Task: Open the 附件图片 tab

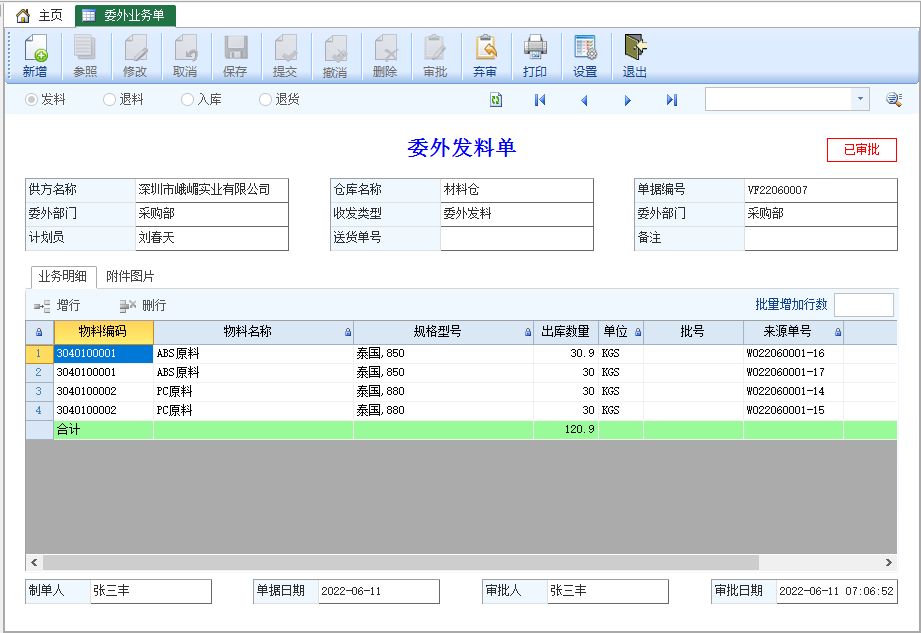Action: click(x=130, y=277)
